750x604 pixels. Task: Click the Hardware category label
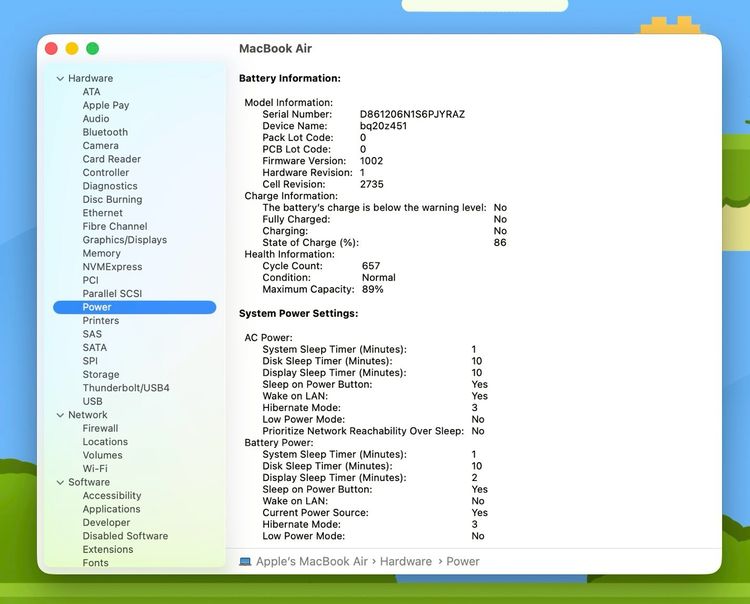(90, 78)
